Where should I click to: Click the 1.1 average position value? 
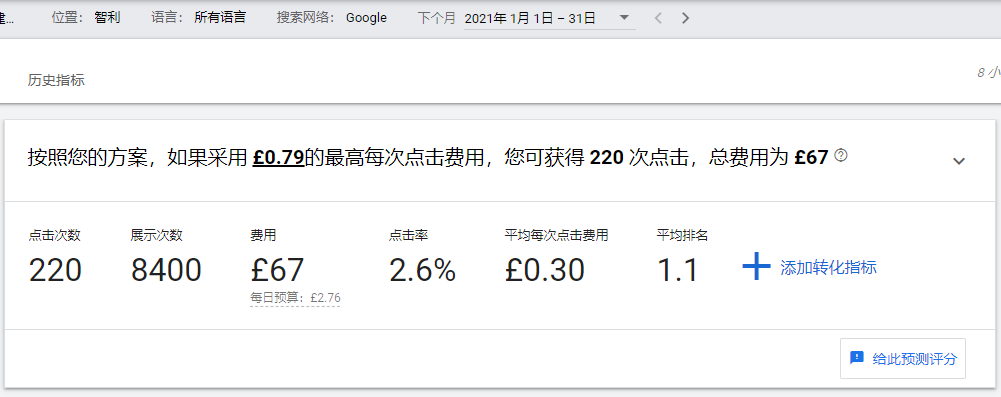[678, 270]
